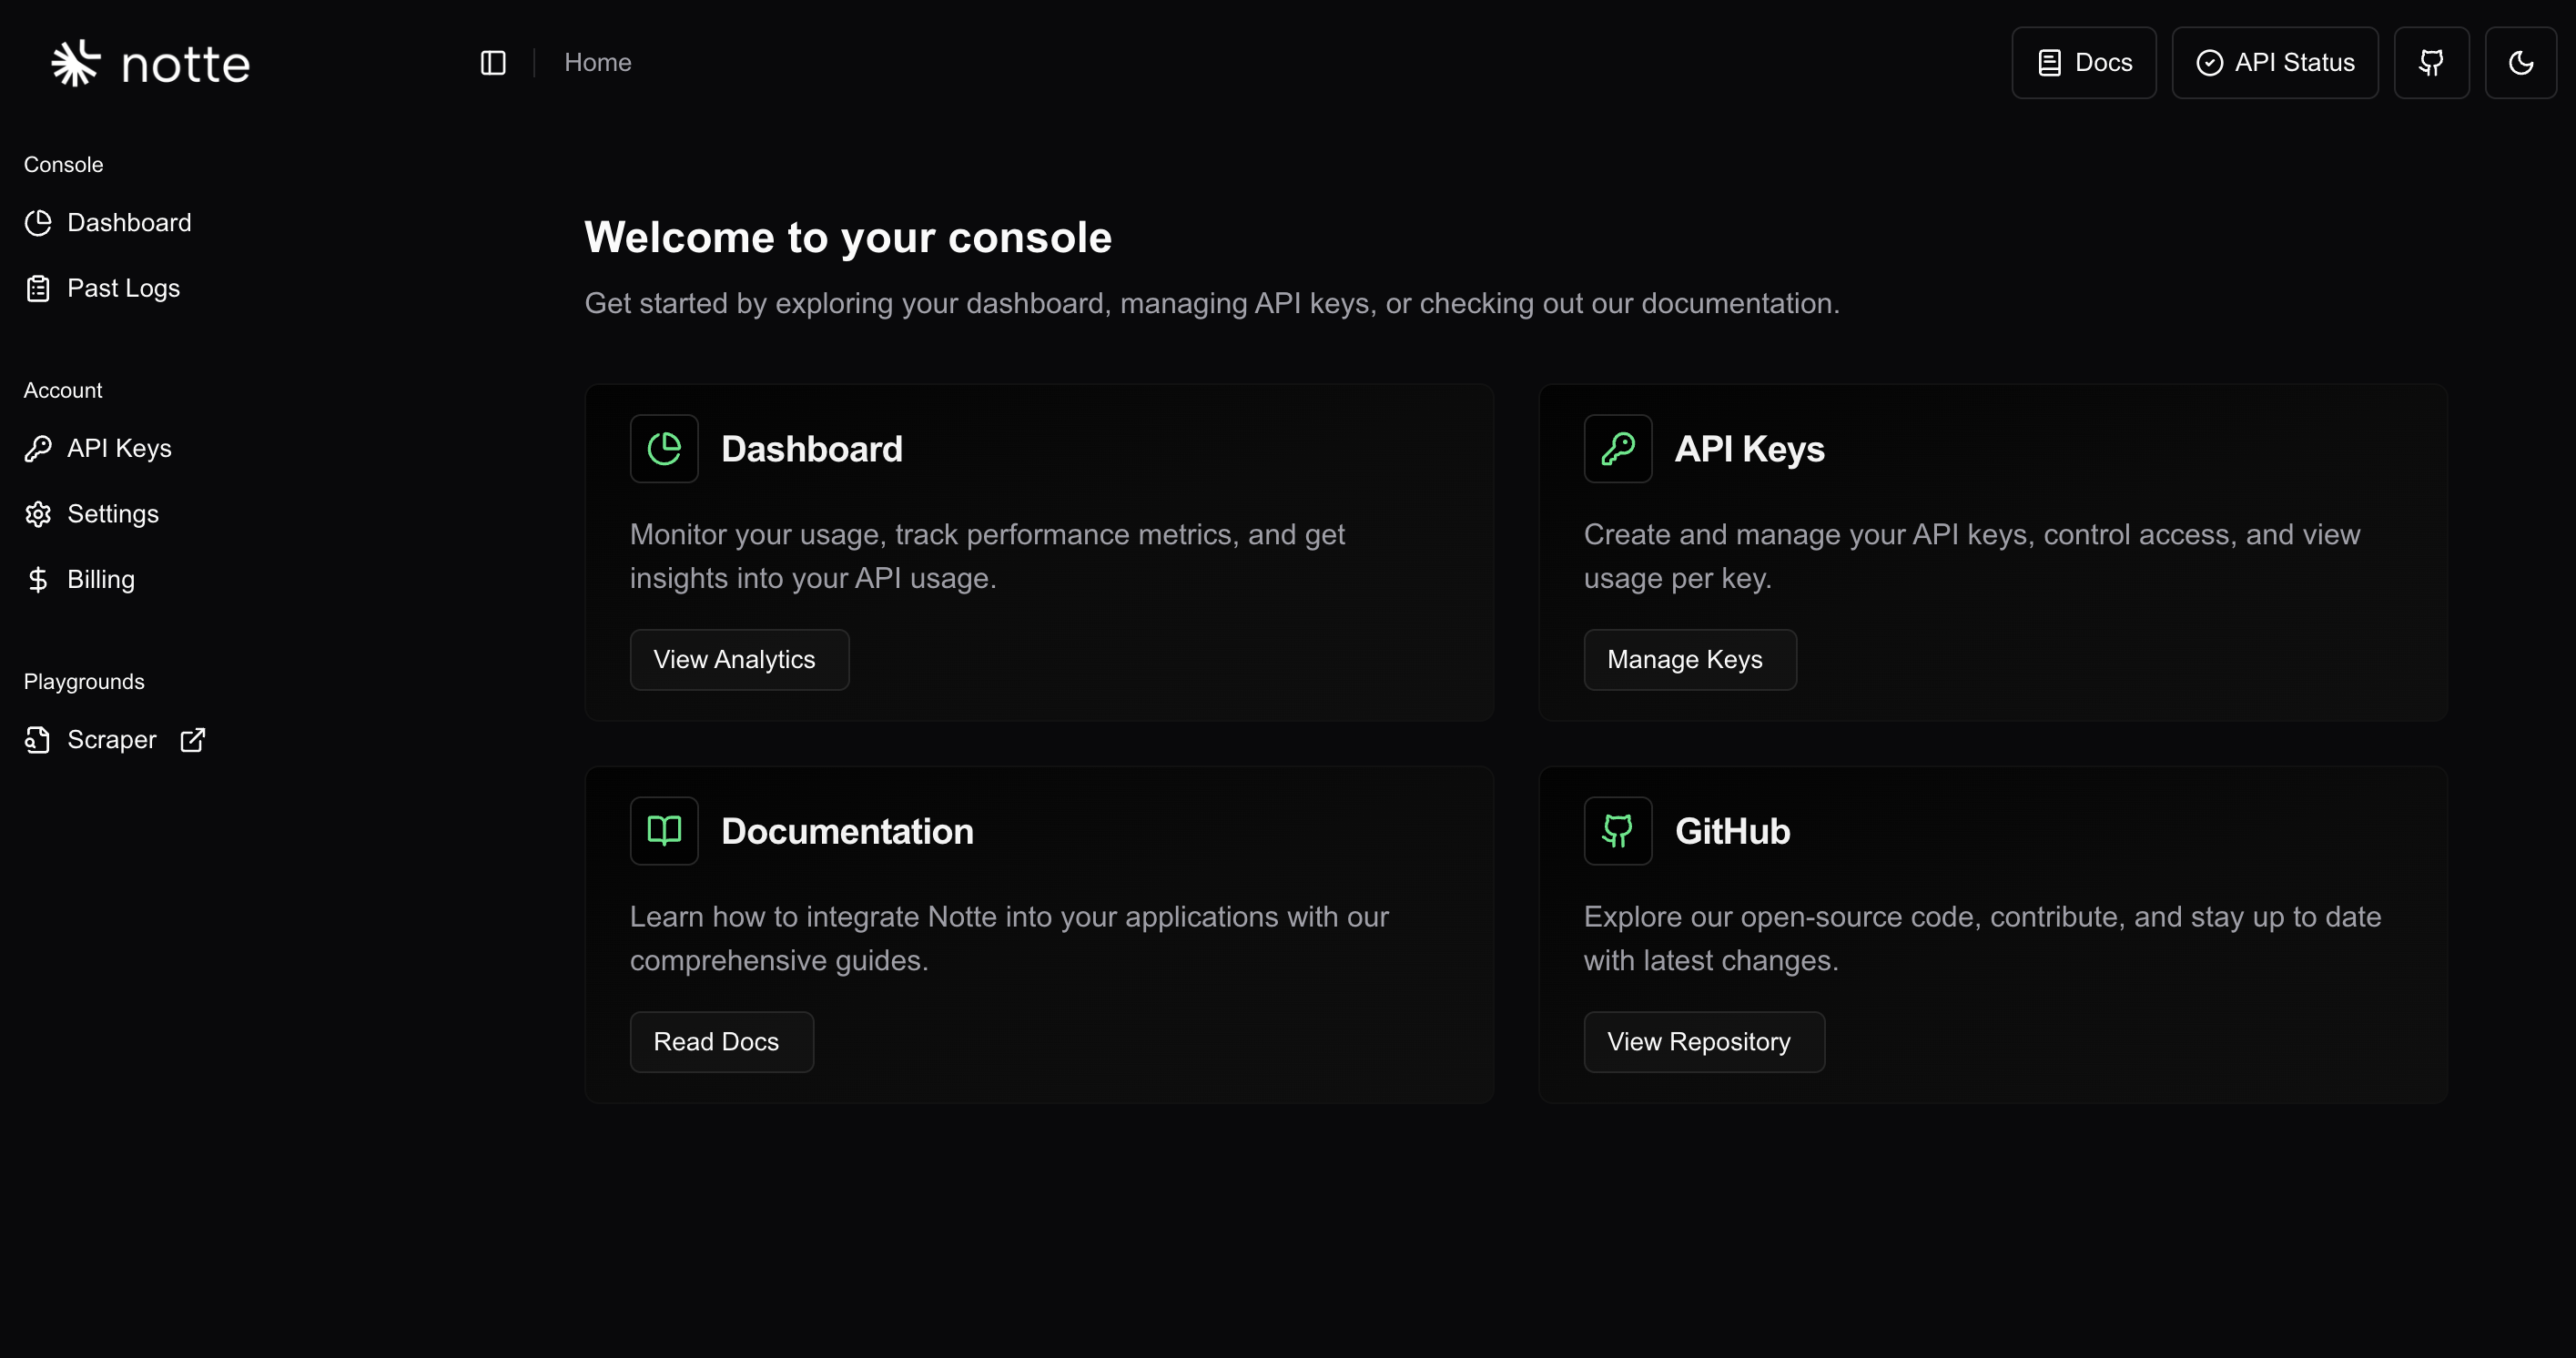Click the 'Monitor your usage' description text
Screen dimensions: 2576x1358
(x=987, y=557)
